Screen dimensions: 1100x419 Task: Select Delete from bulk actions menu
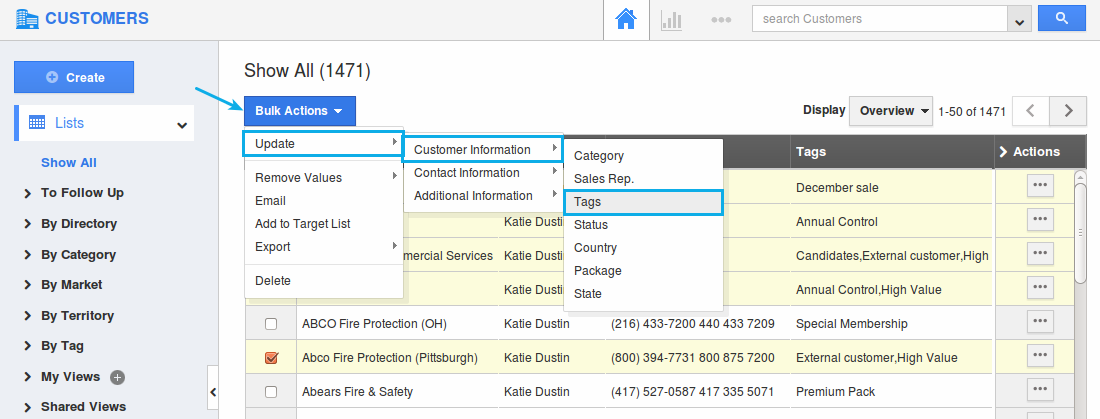click(273, 281)
